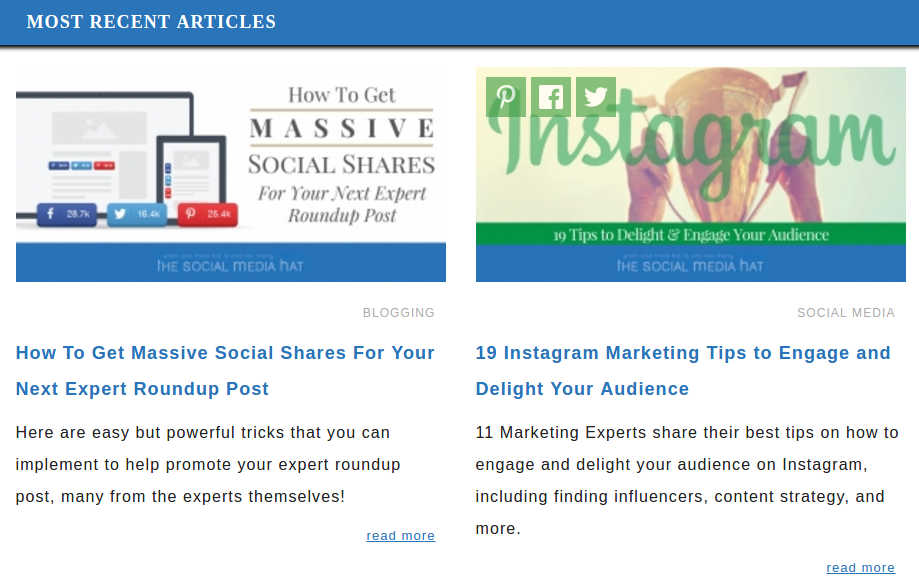
Task: Click The Social Media Hat logo below Instagram image
Action: (688, 264)
